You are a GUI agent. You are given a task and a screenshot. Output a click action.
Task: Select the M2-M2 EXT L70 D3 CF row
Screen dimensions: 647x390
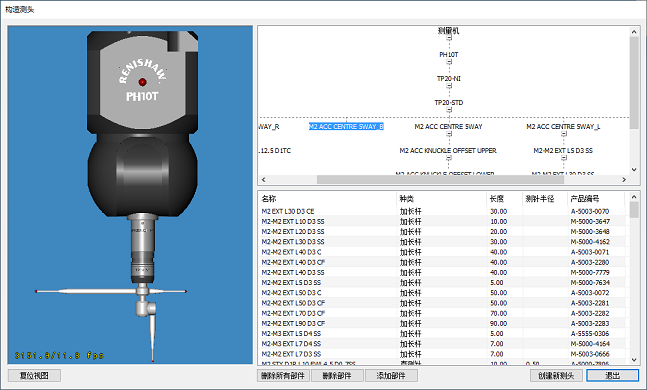coord(442,313)
